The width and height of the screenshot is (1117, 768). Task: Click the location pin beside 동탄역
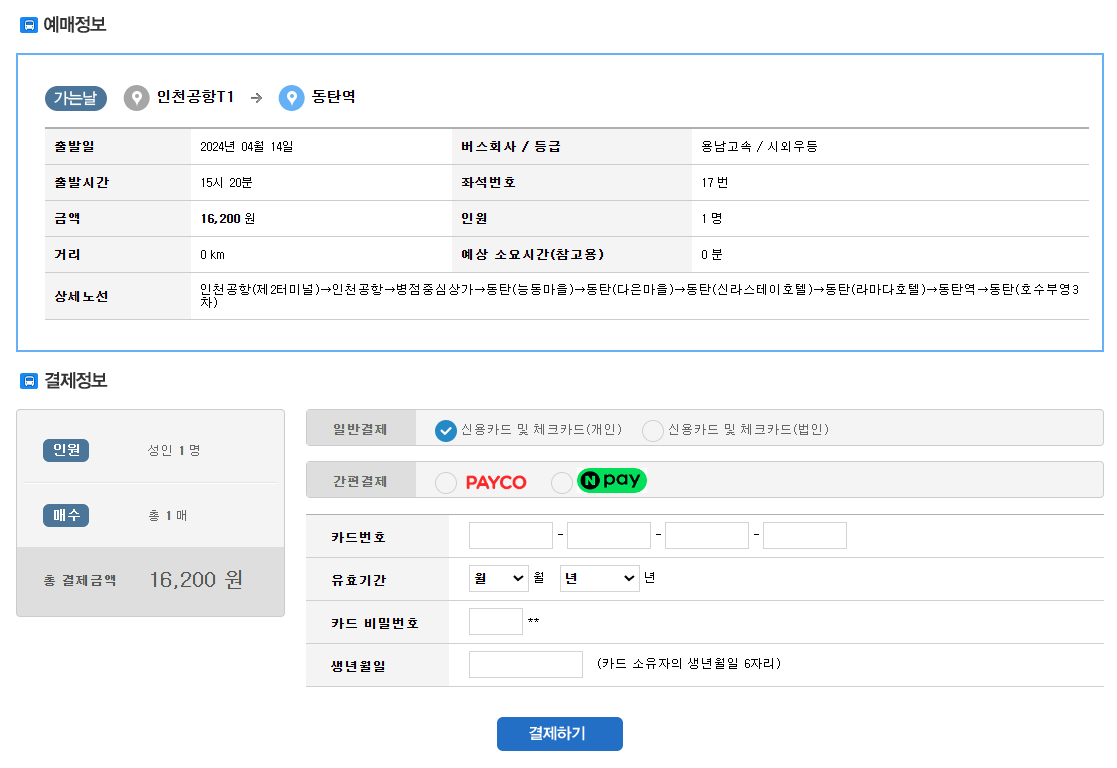291,98
